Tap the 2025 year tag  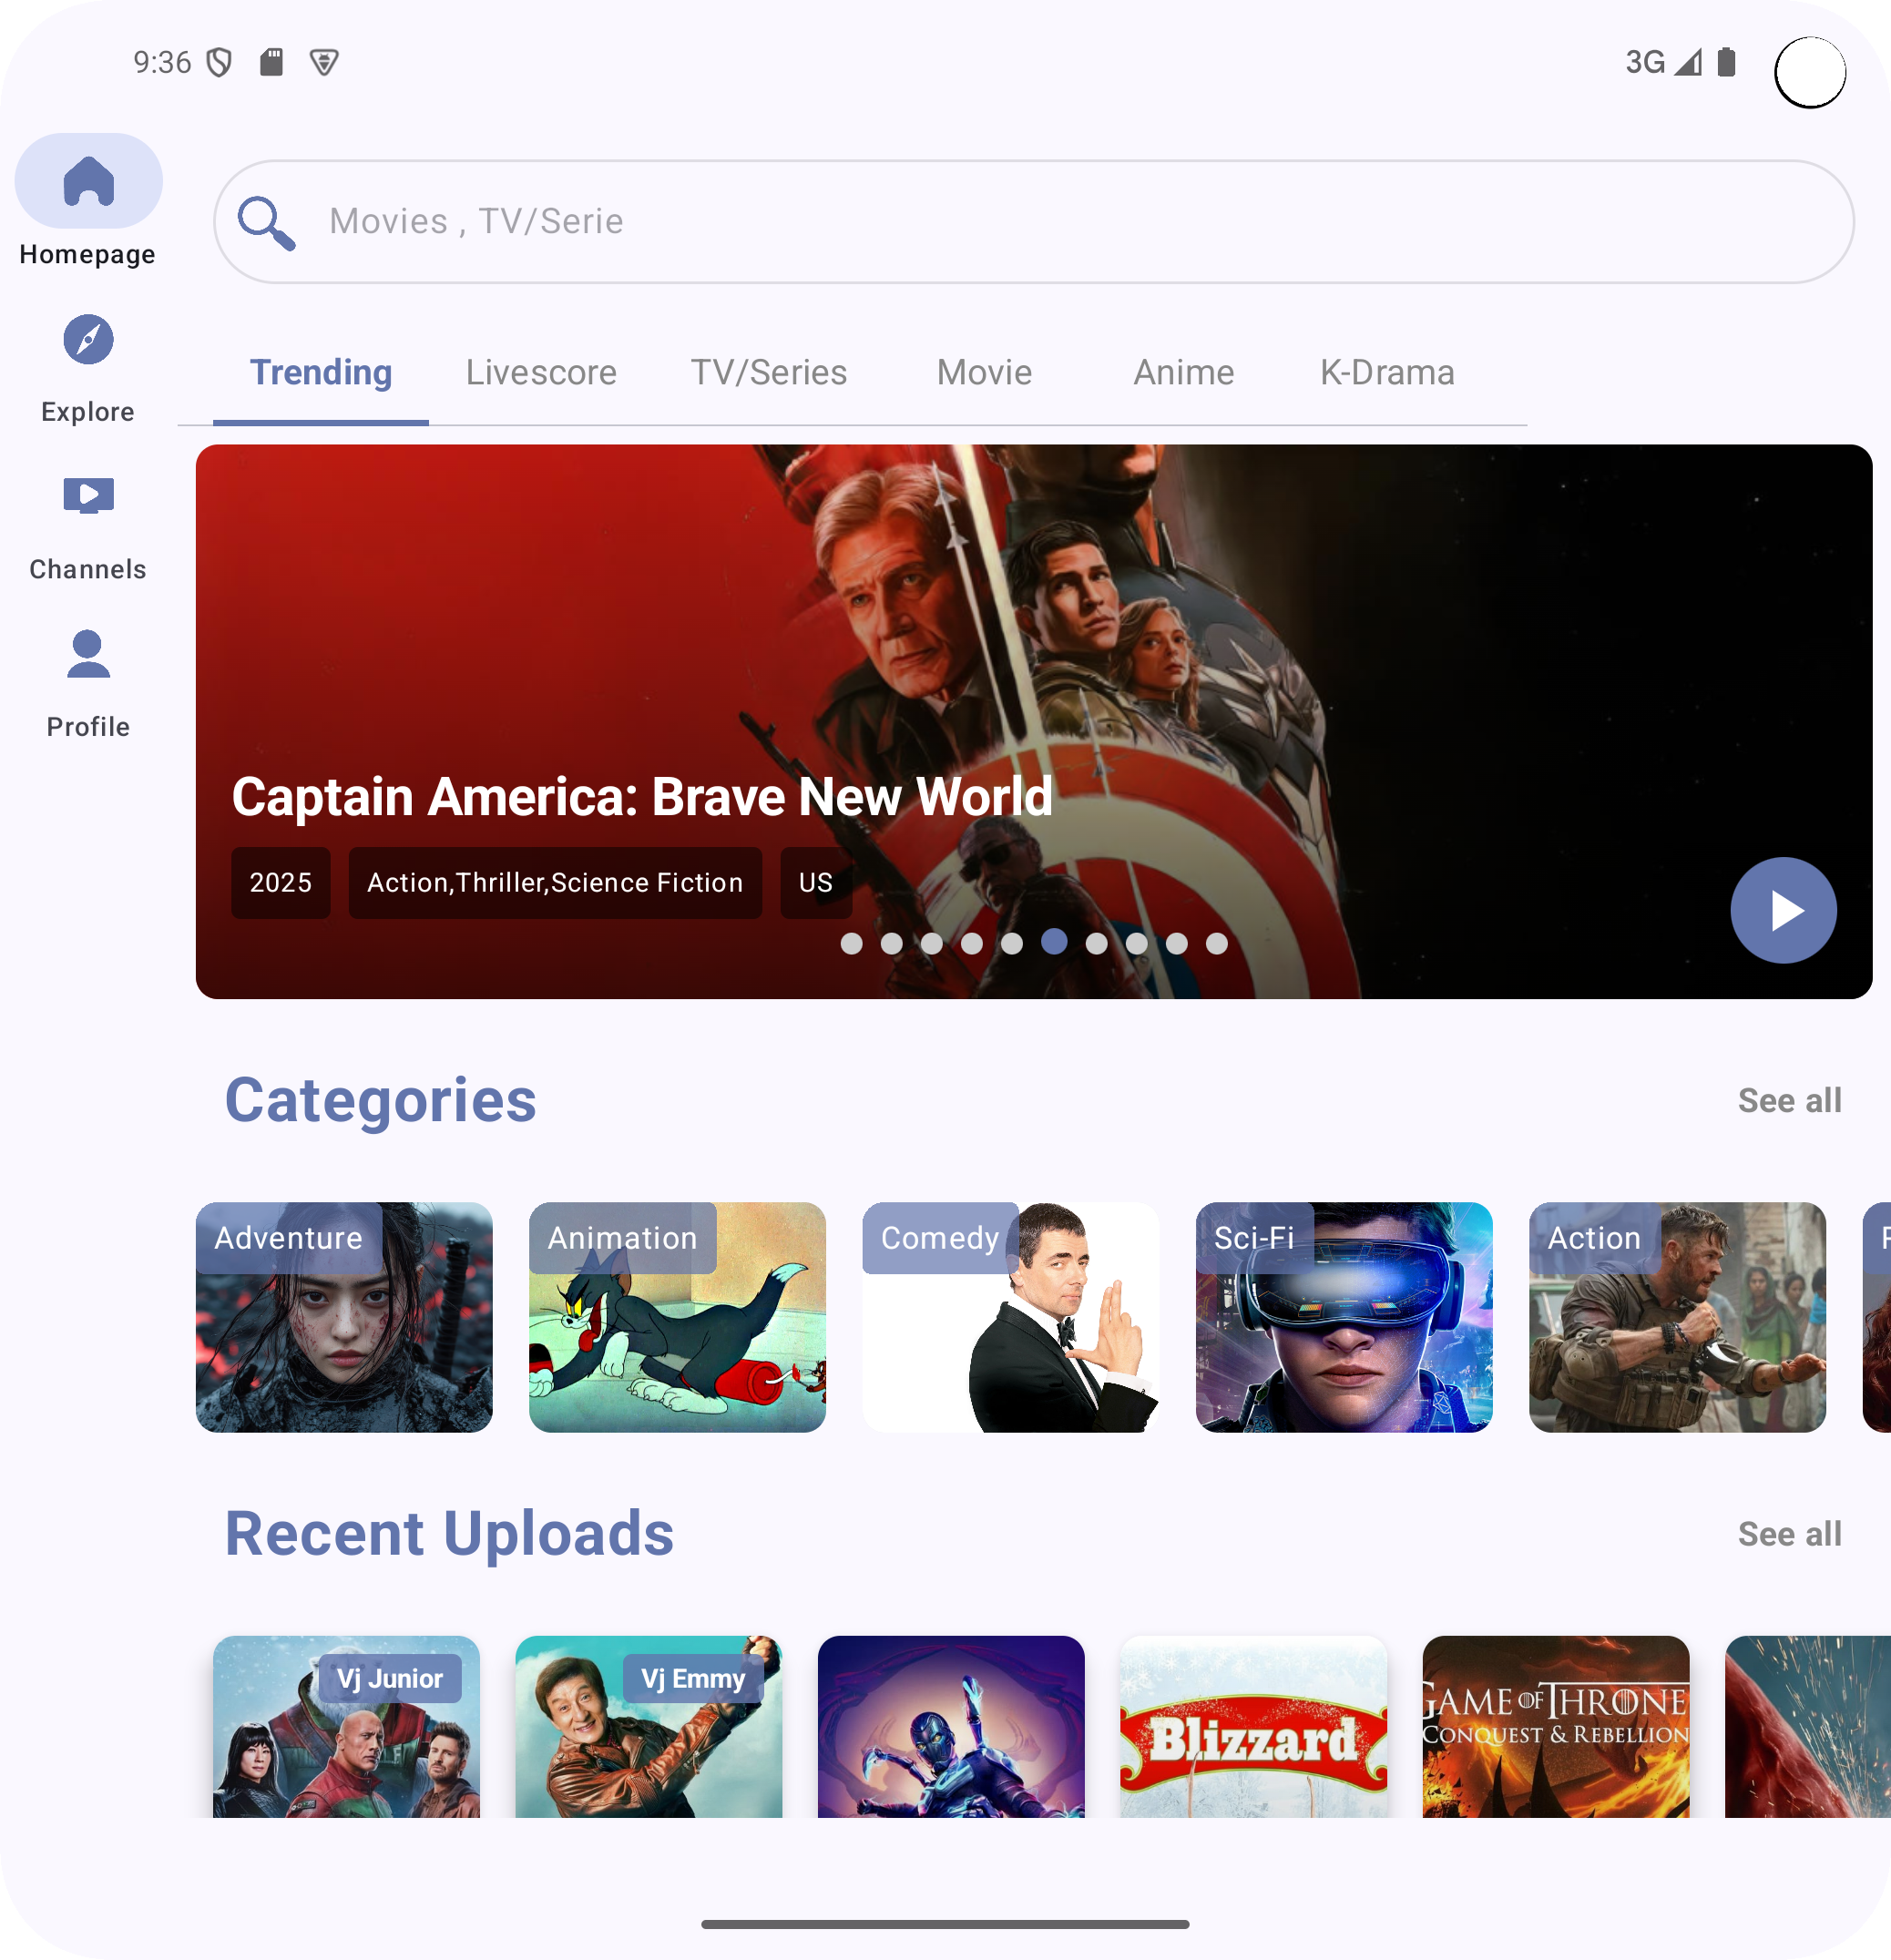tap(281, 883)
